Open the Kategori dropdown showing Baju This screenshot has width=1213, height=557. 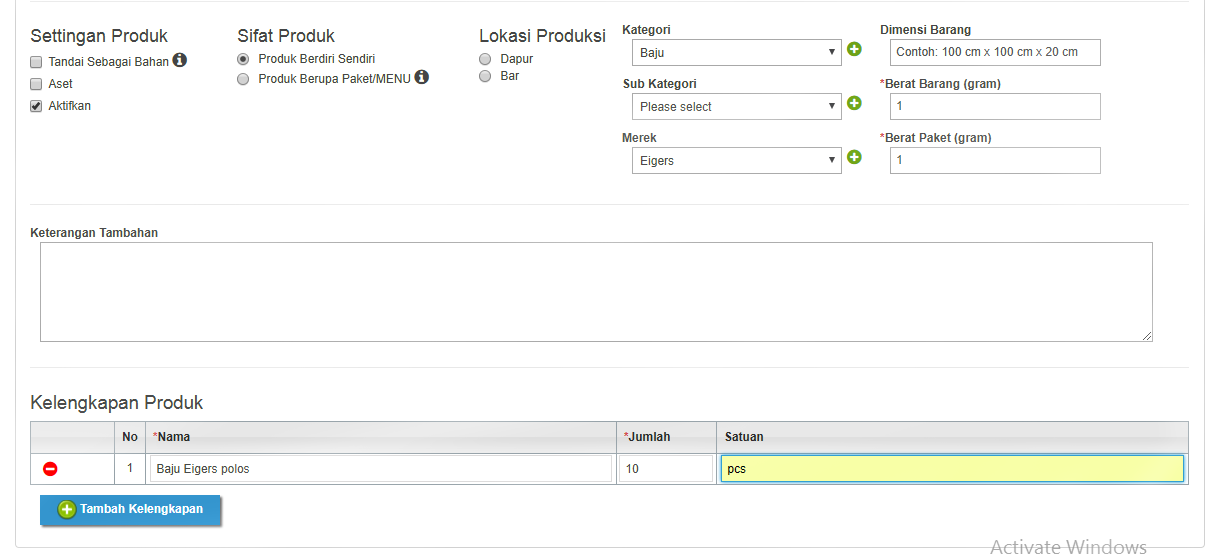(x=737, y=52)
